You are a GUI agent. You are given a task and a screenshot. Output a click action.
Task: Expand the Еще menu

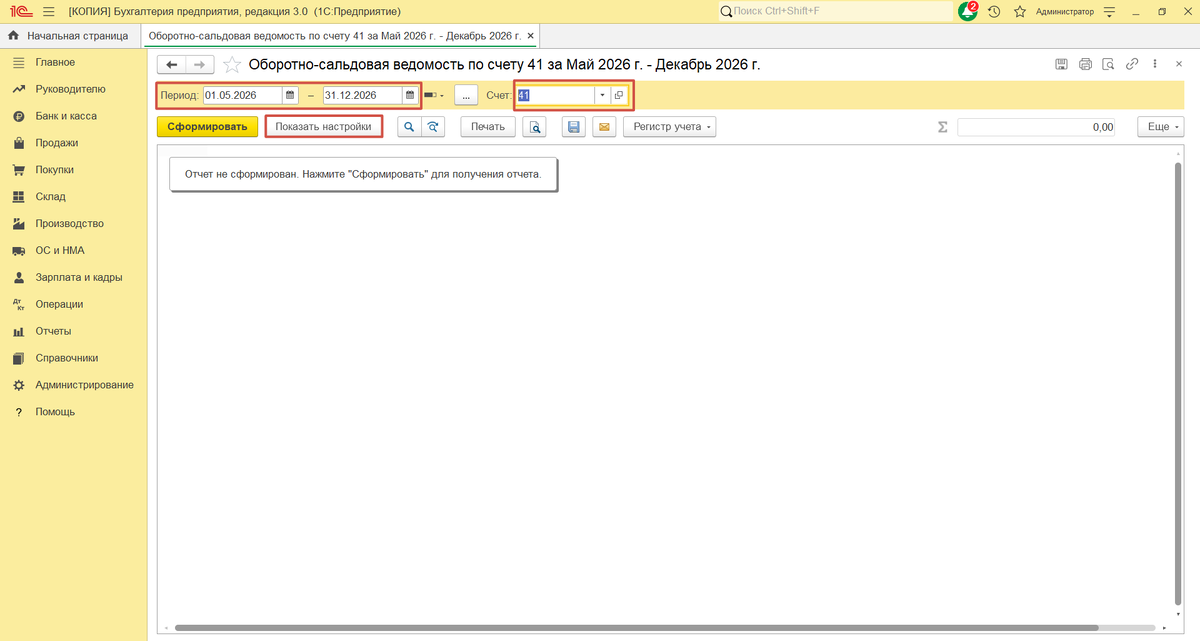point(1160,127)
